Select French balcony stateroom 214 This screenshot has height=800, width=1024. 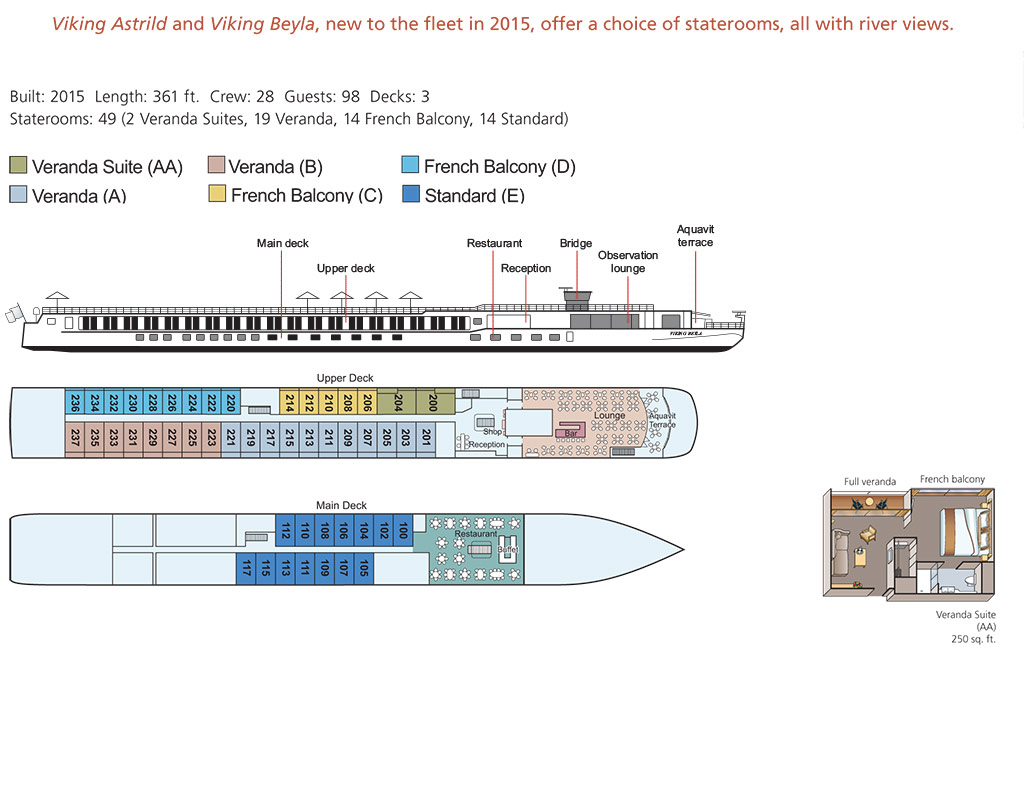(289, 402)
